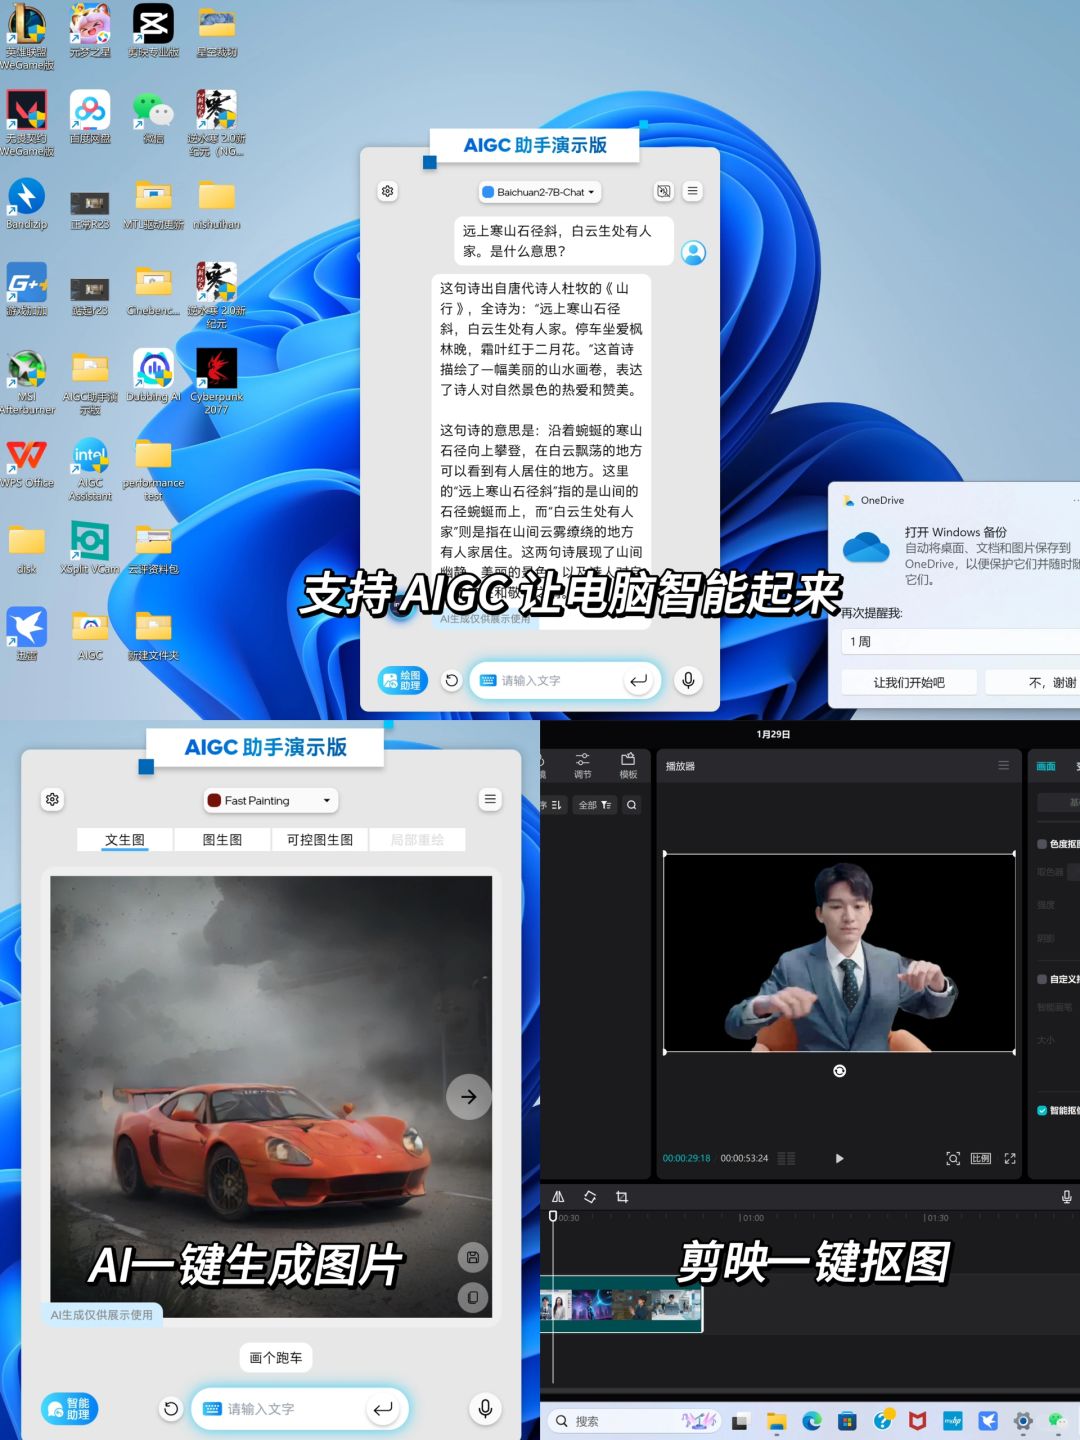
Task: Open the Intel AIGC Assistant shortcut
Action: tap(90, 469)
